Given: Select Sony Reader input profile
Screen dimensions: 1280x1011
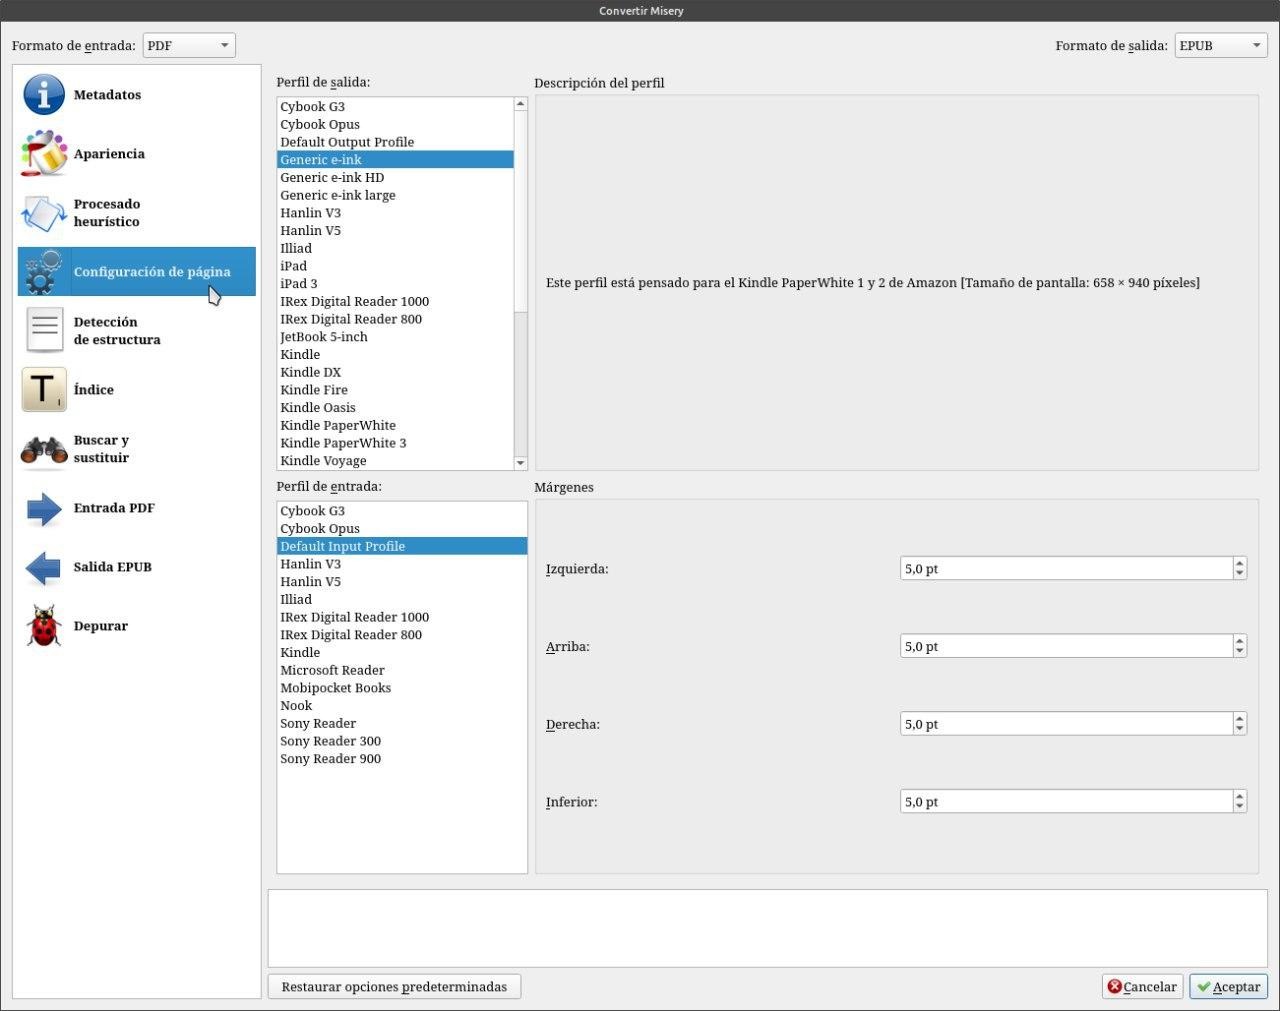Looking at the screenshot, I should (x=402, y=724).
